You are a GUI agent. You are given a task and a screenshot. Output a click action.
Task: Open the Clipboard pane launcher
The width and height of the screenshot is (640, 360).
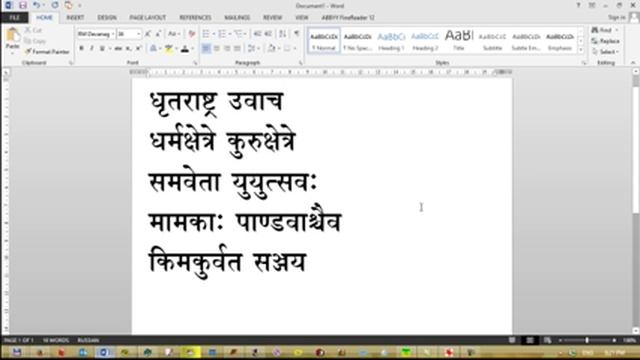tap(71, 63)
